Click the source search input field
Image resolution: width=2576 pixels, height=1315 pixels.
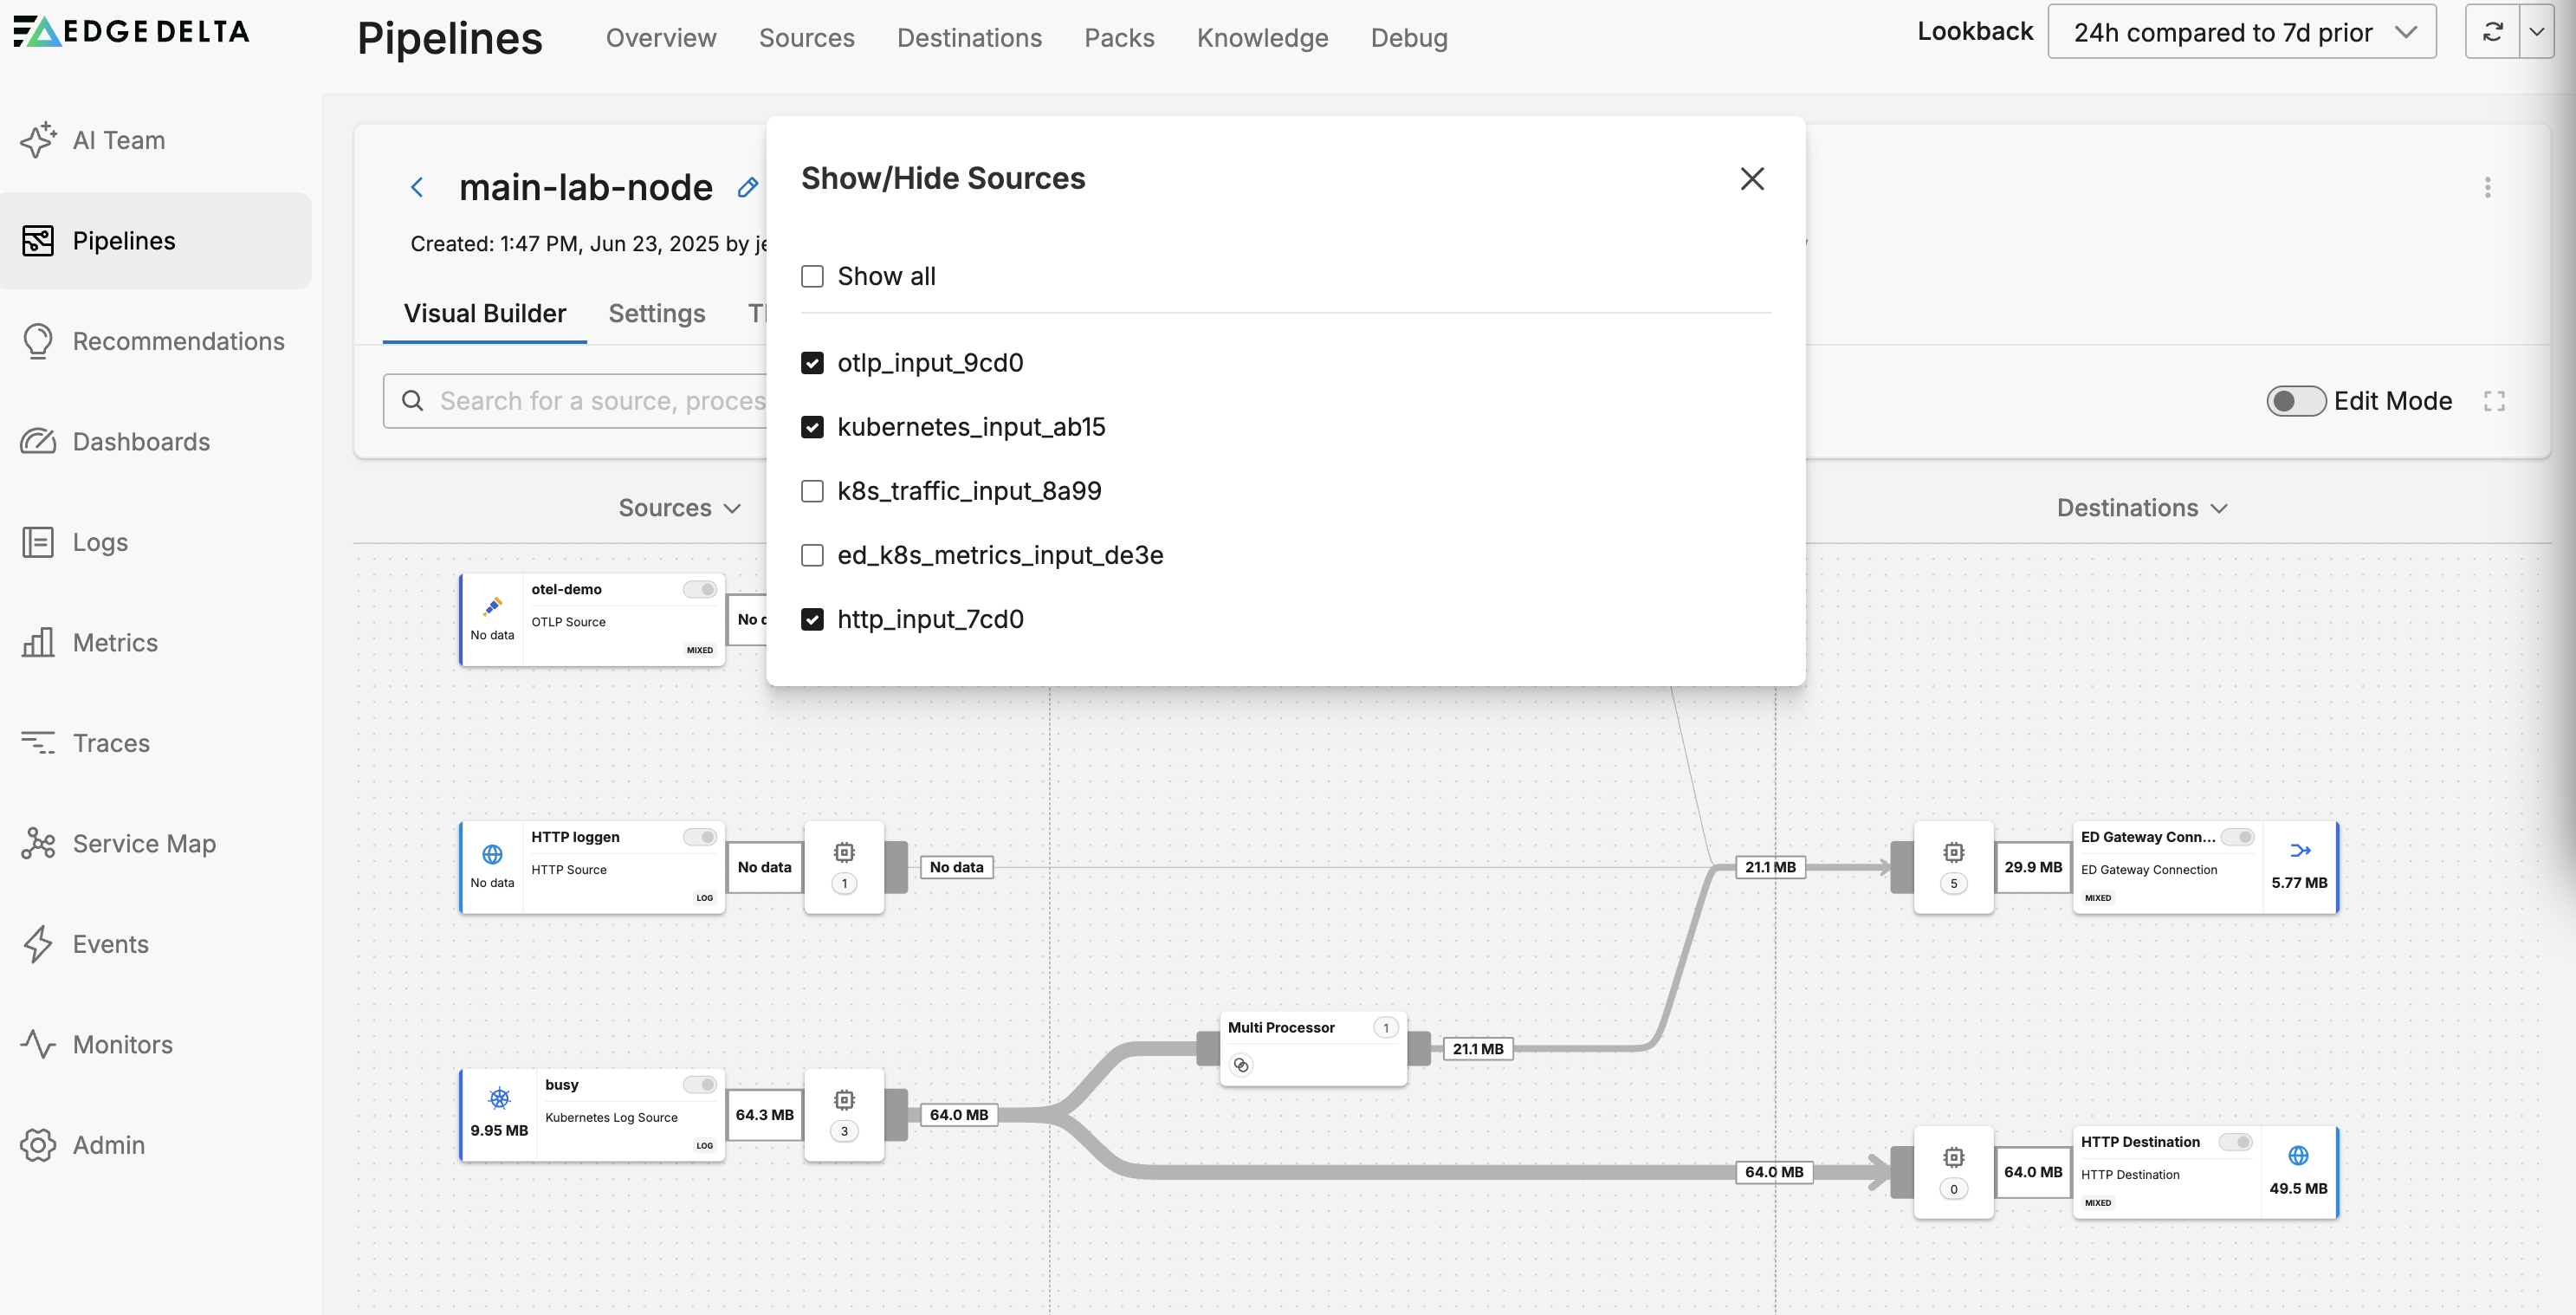click(600, 401)
